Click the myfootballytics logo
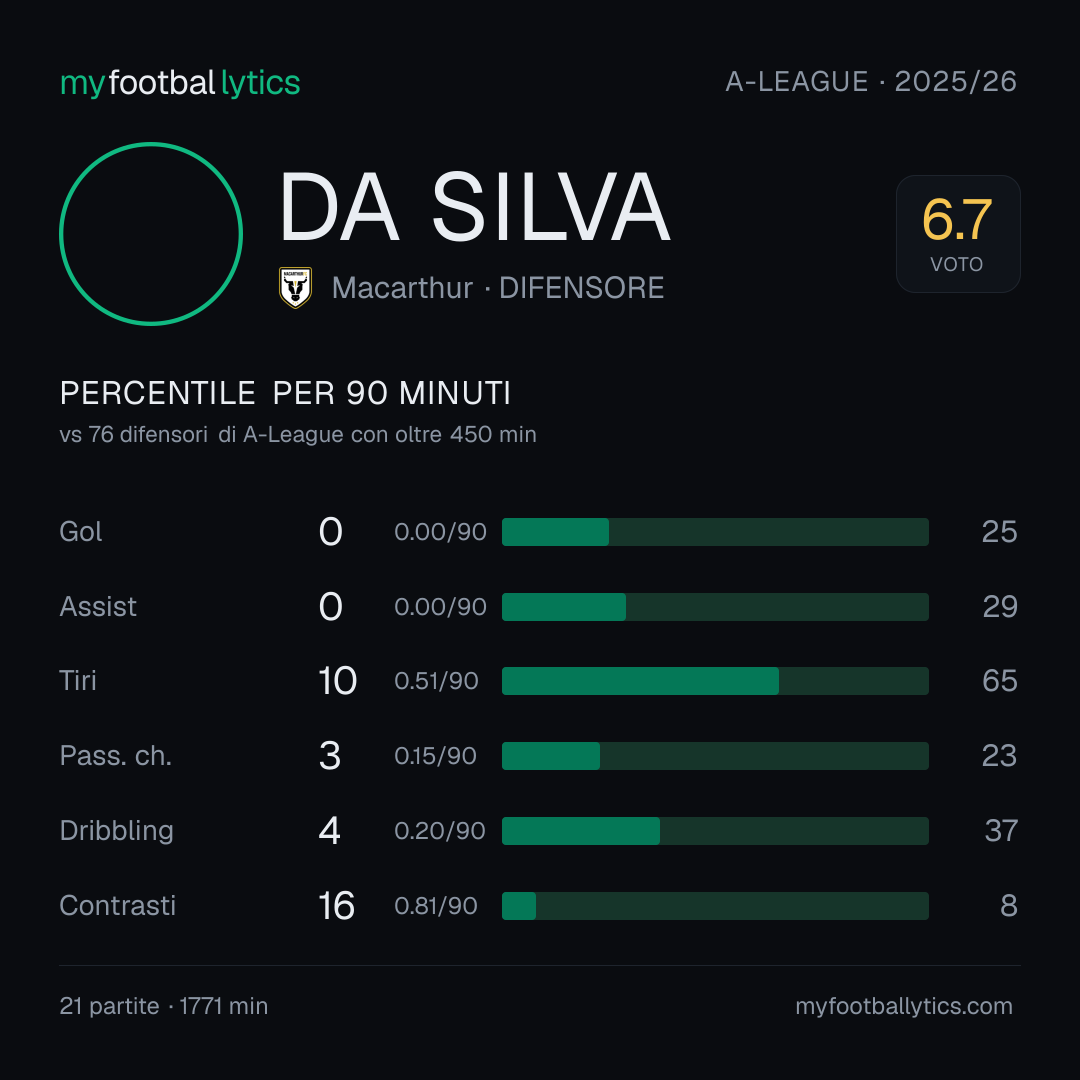Screen dimensions: 1080x1080 180,83
